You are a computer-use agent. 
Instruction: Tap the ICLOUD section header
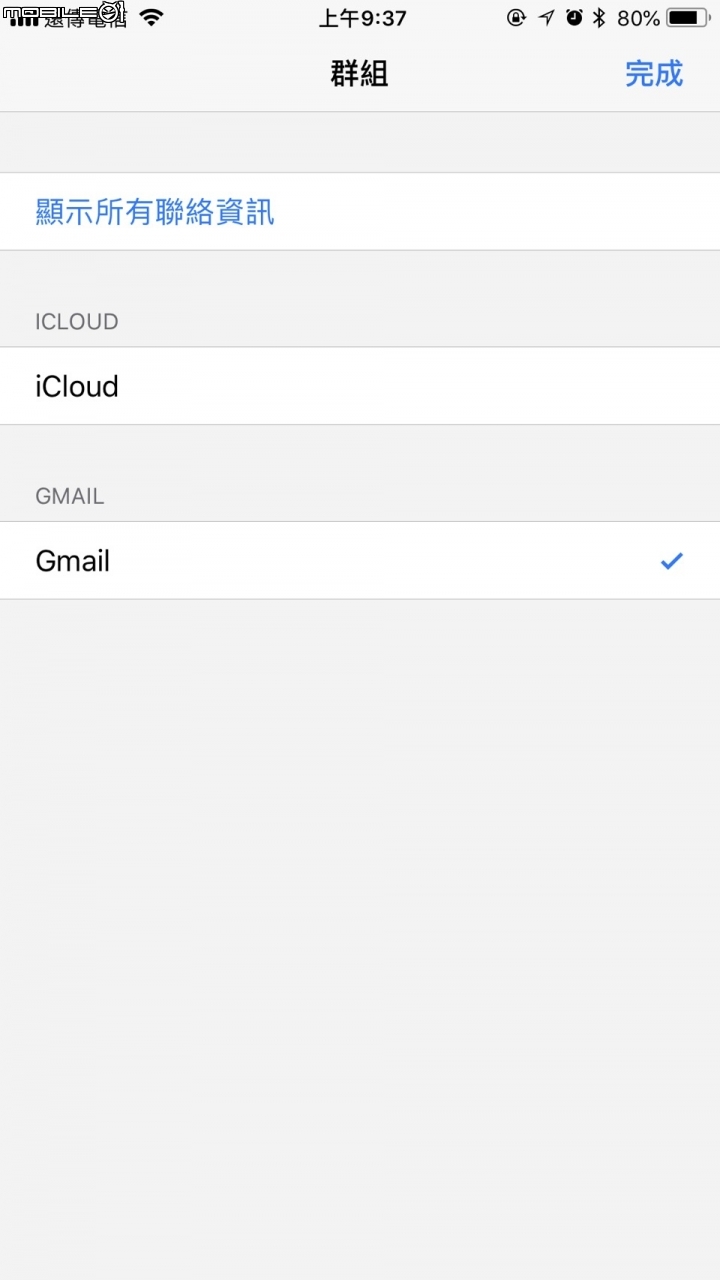[77, 322]
